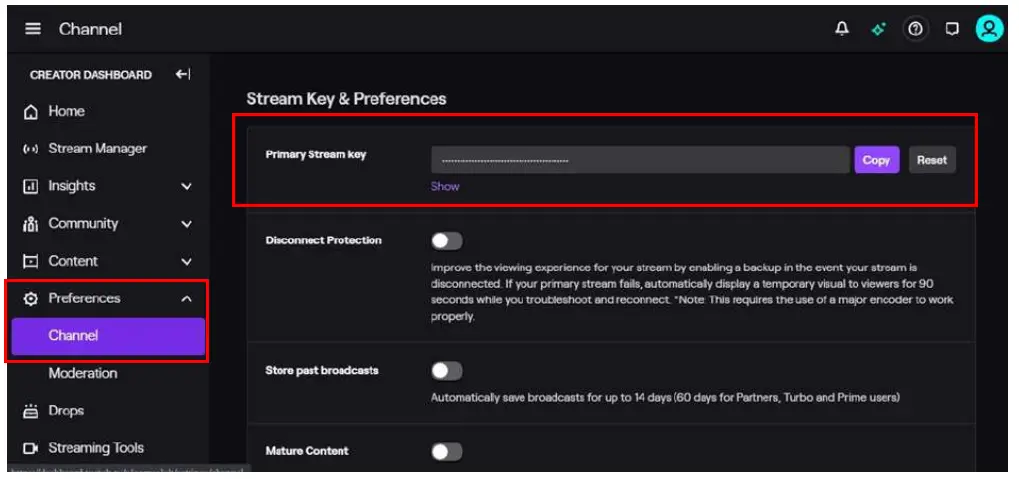This screenshot has height=479, width=1019.
Task: Expand the Community section chevron
Action: point(186,224)
